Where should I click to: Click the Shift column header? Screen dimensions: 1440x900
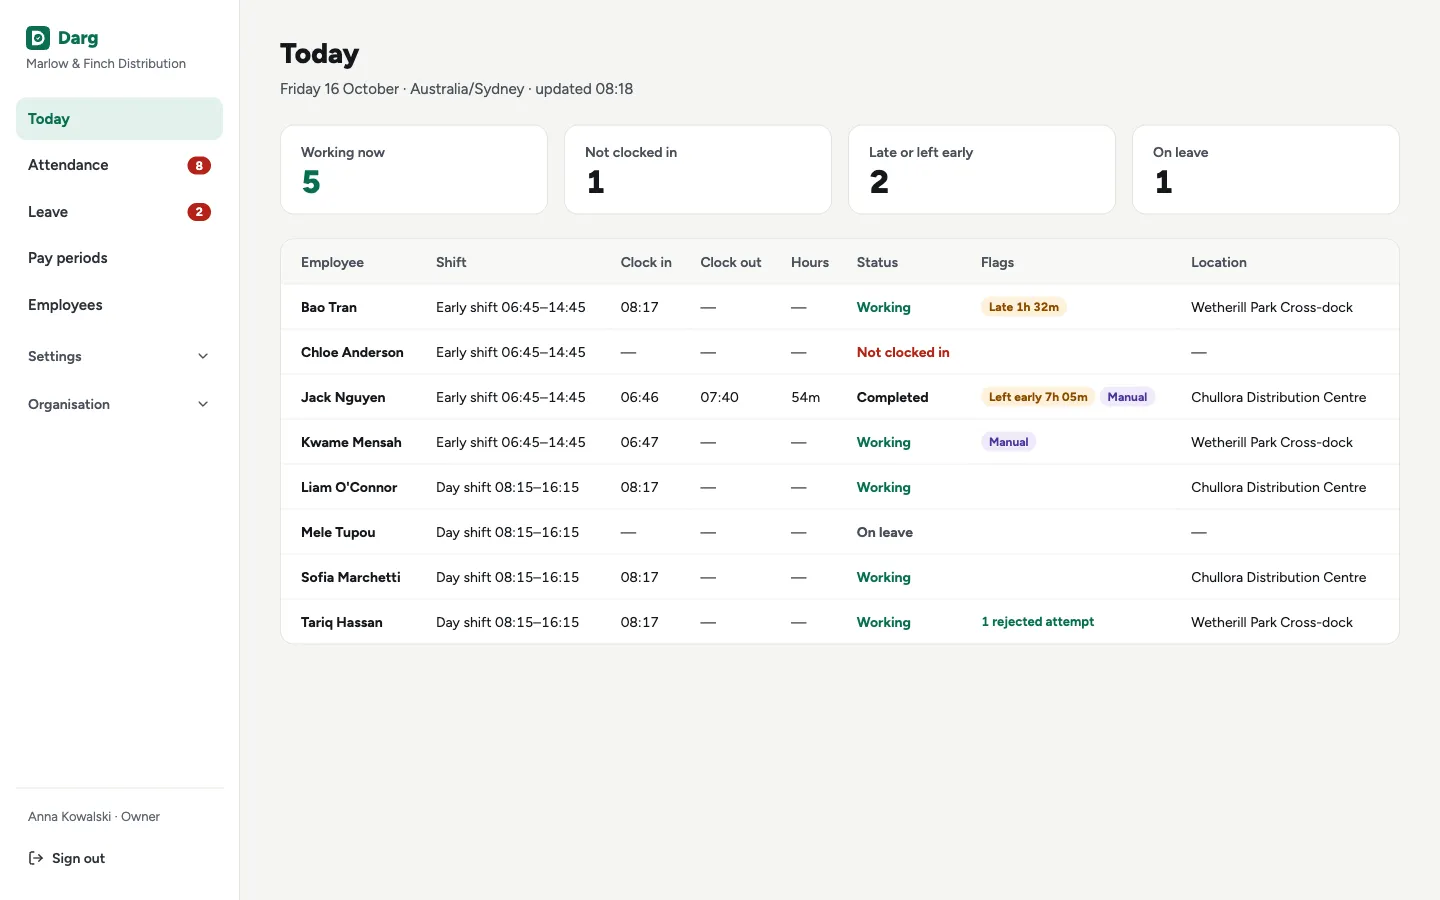[451, 262]
